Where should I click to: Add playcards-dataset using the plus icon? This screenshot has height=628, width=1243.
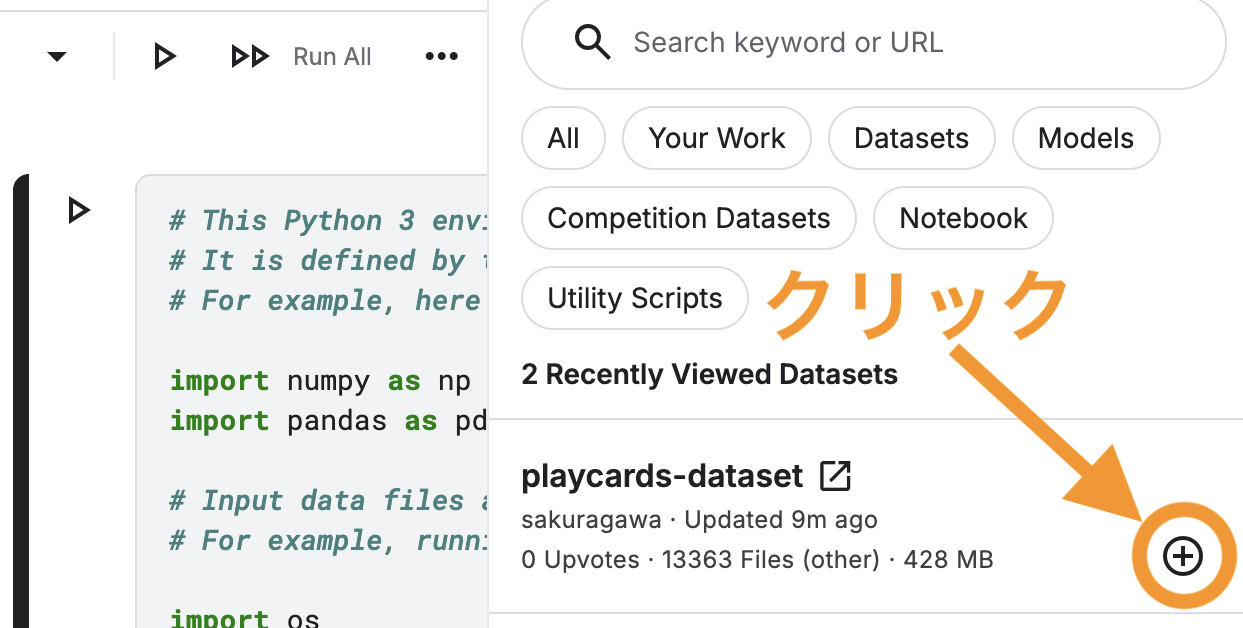point(1184,557)
